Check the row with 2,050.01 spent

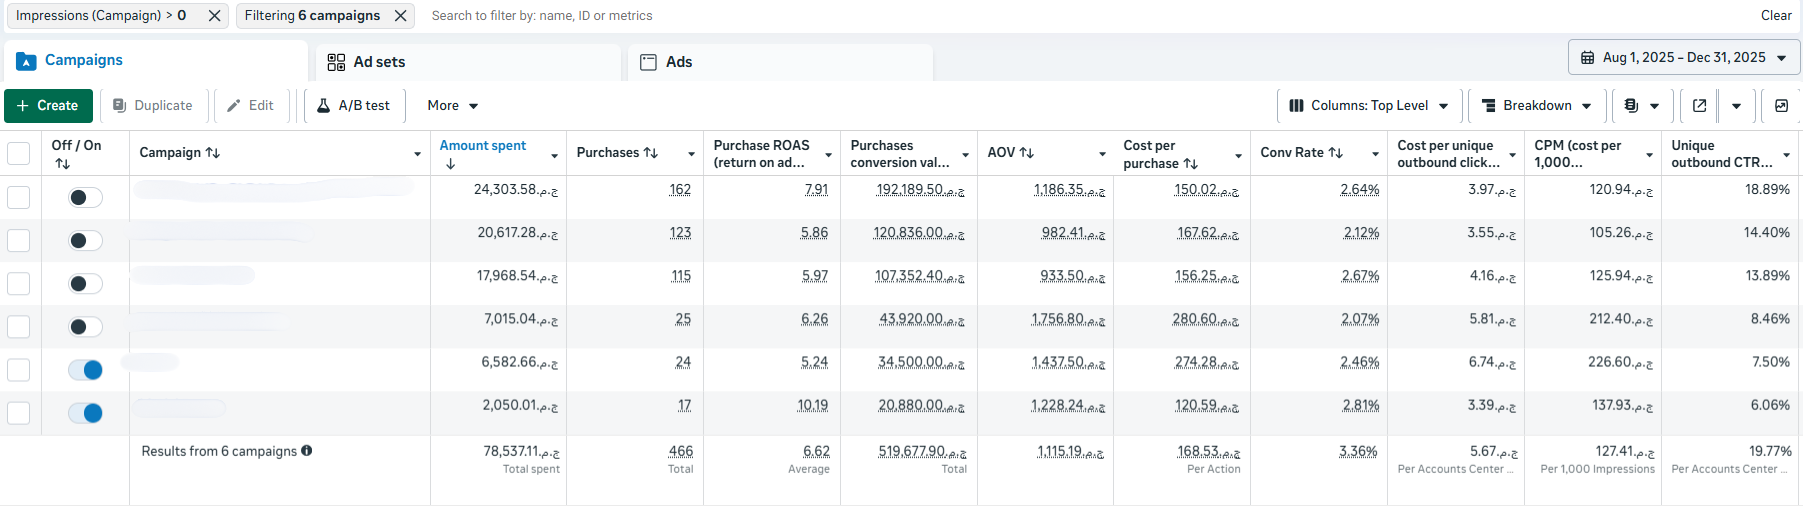pyautogui.click(x=18, y=412)
